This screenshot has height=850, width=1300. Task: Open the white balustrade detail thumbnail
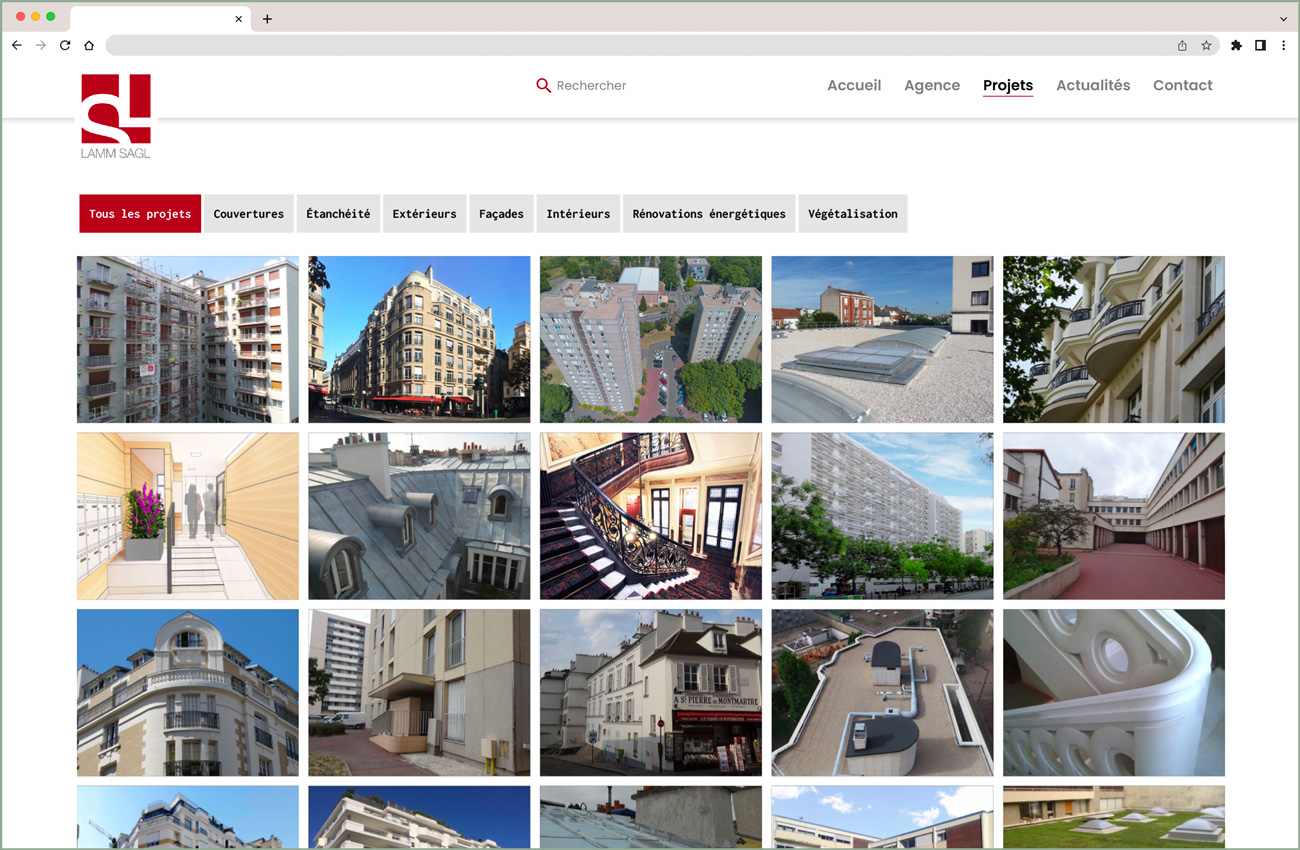pyautogui.click(x=1114, y=693)
